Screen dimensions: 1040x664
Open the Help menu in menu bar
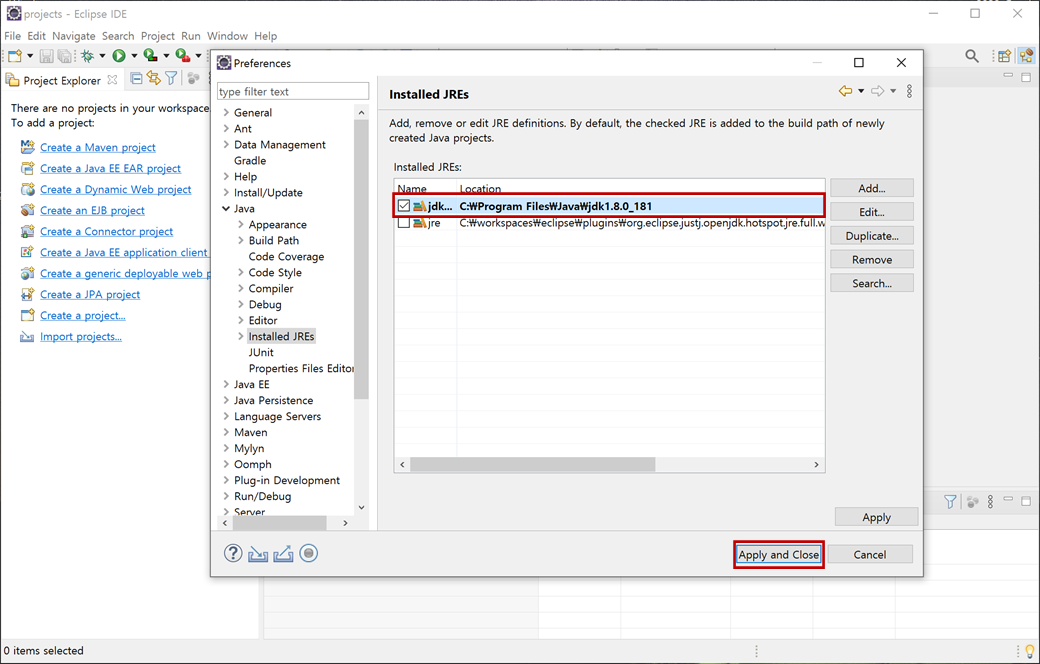tap(265, 36)
